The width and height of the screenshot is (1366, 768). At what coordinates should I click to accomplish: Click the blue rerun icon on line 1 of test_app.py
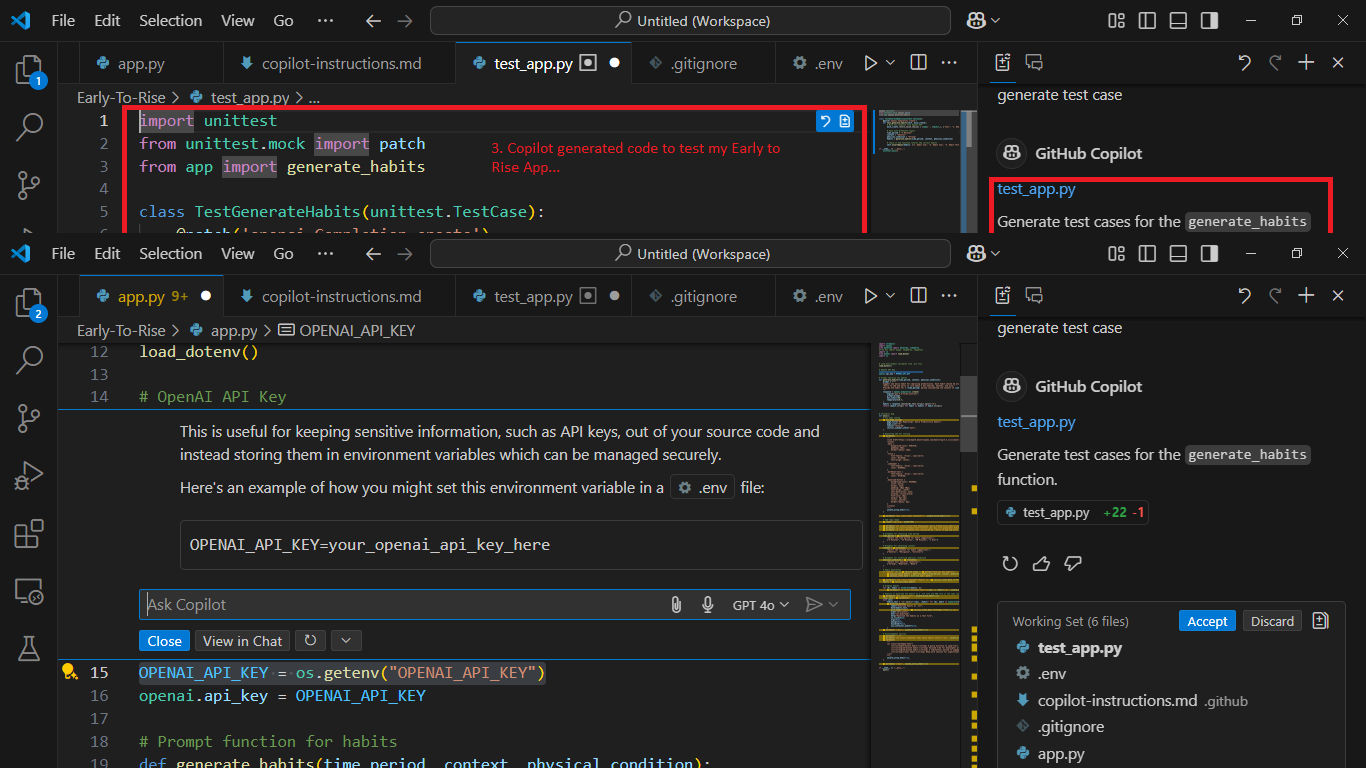point(825,121)
